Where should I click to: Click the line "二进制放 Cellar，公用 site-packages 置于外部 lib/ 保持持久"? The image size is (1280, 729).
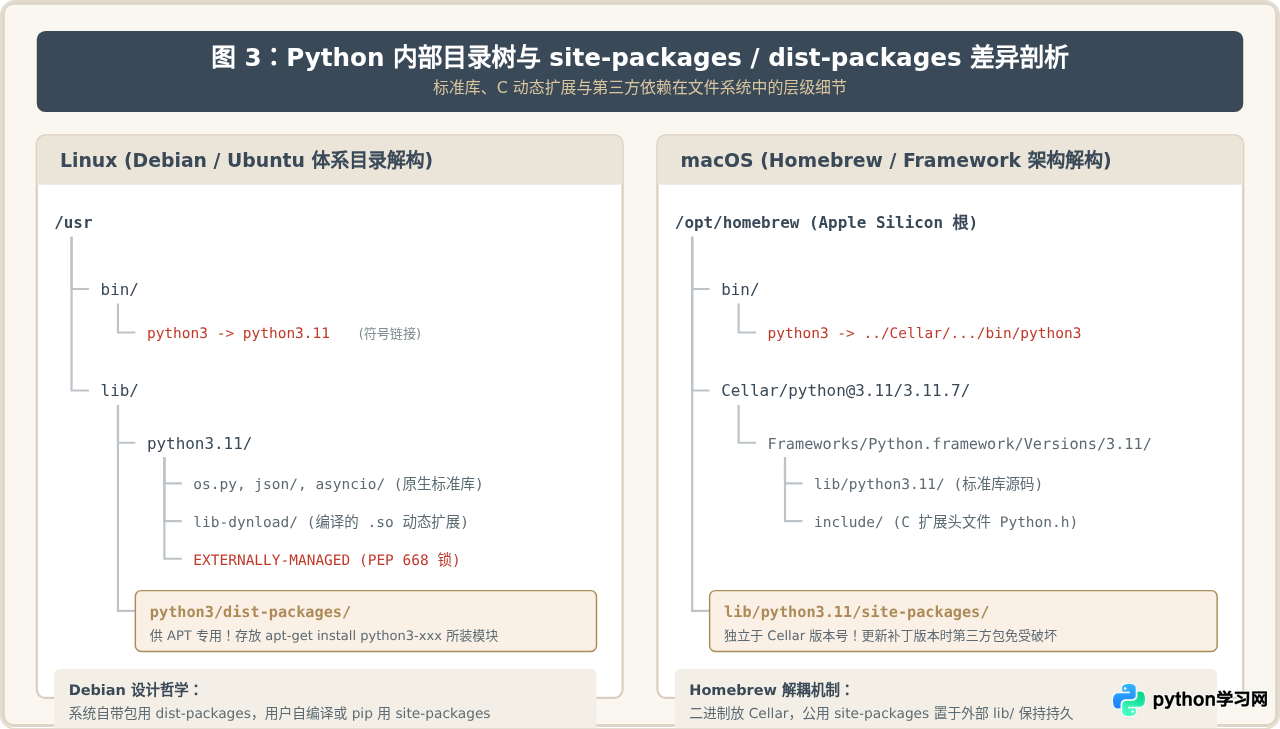[x=881, y=714]
